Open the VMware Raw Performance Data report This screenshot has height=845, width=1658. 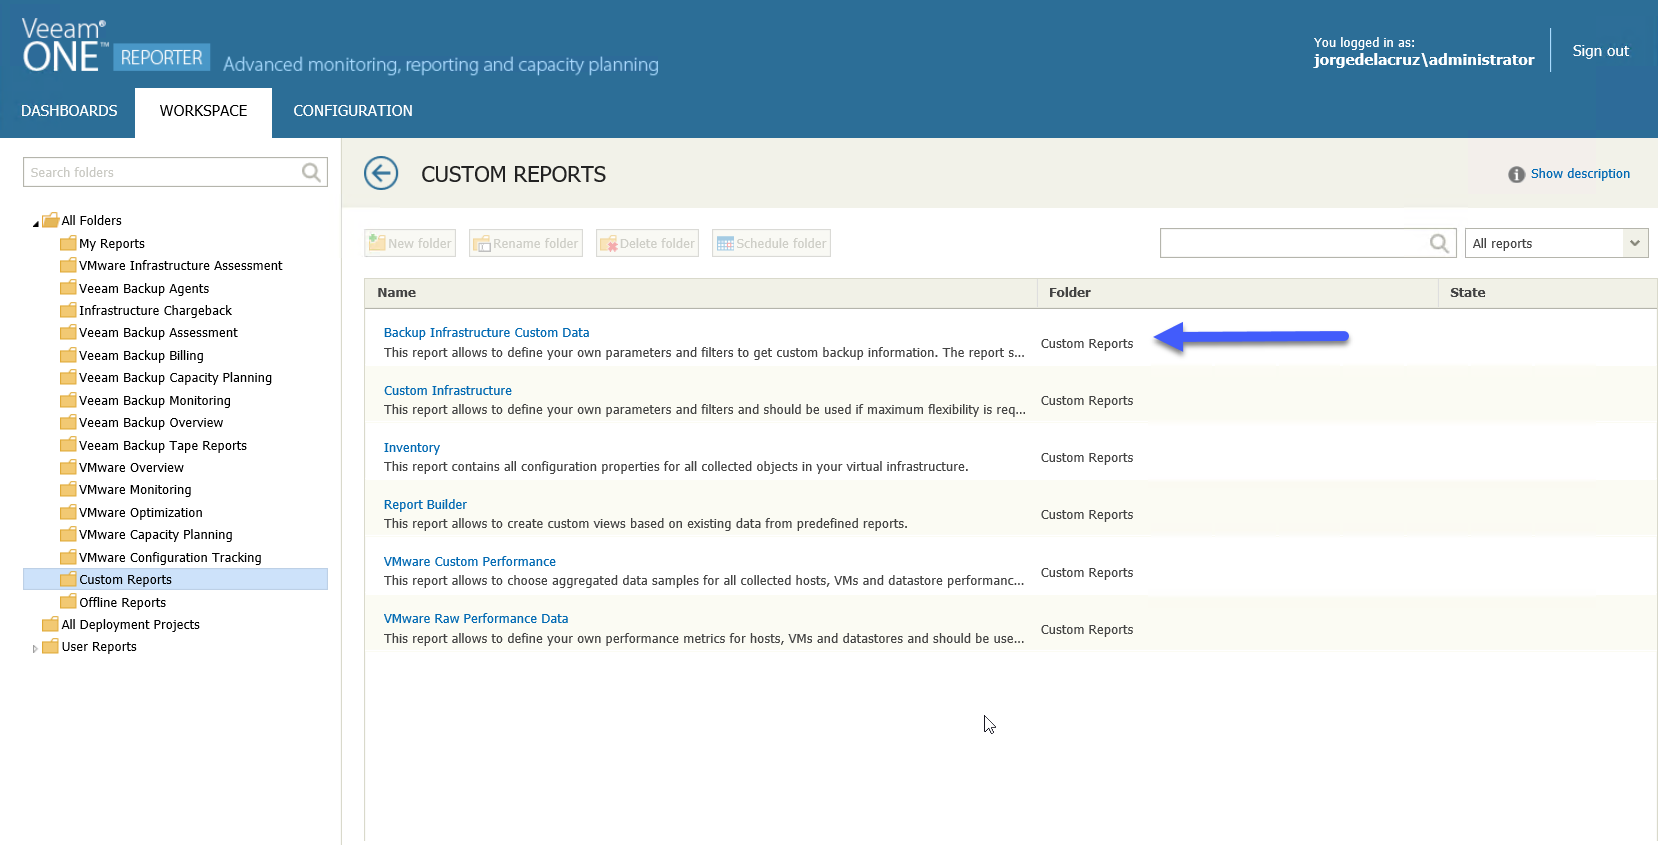pos(476,619)
